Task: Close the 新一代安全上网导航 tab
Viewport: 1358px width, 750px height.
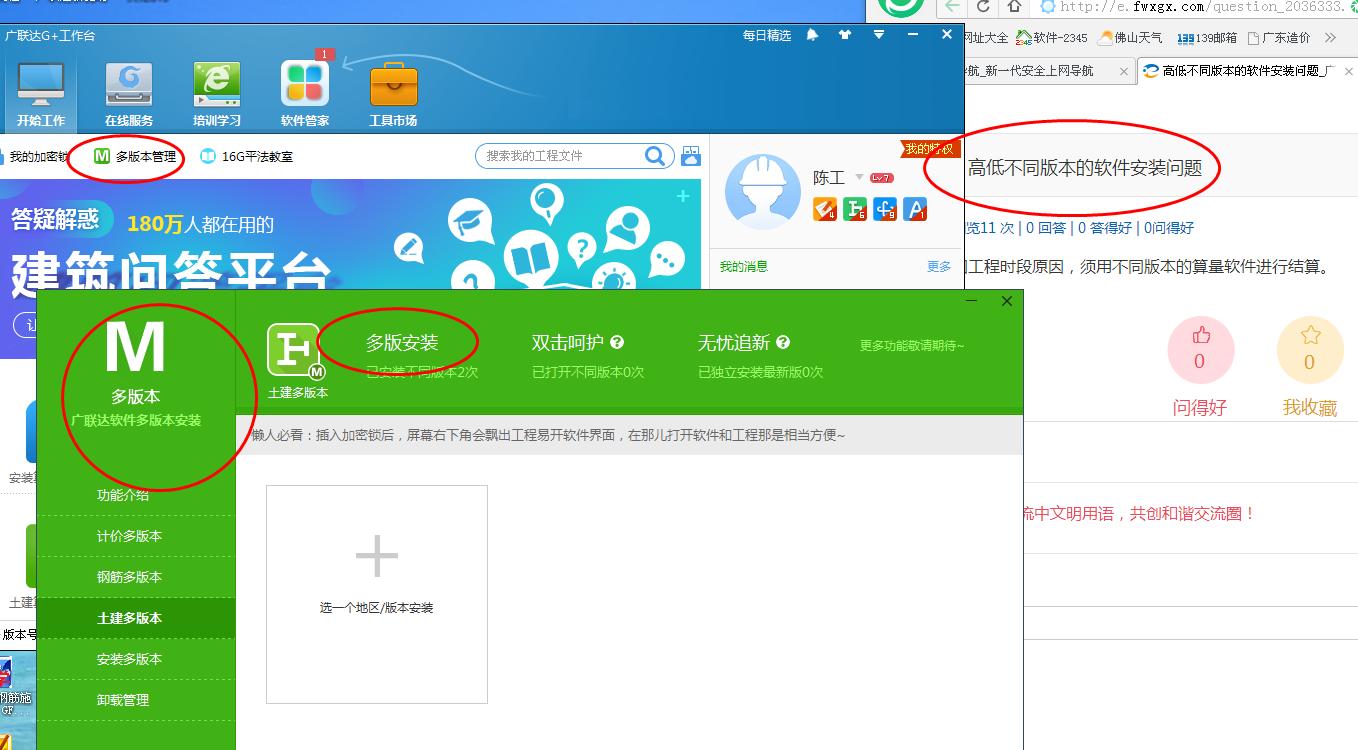Action: click(1124, 71)
